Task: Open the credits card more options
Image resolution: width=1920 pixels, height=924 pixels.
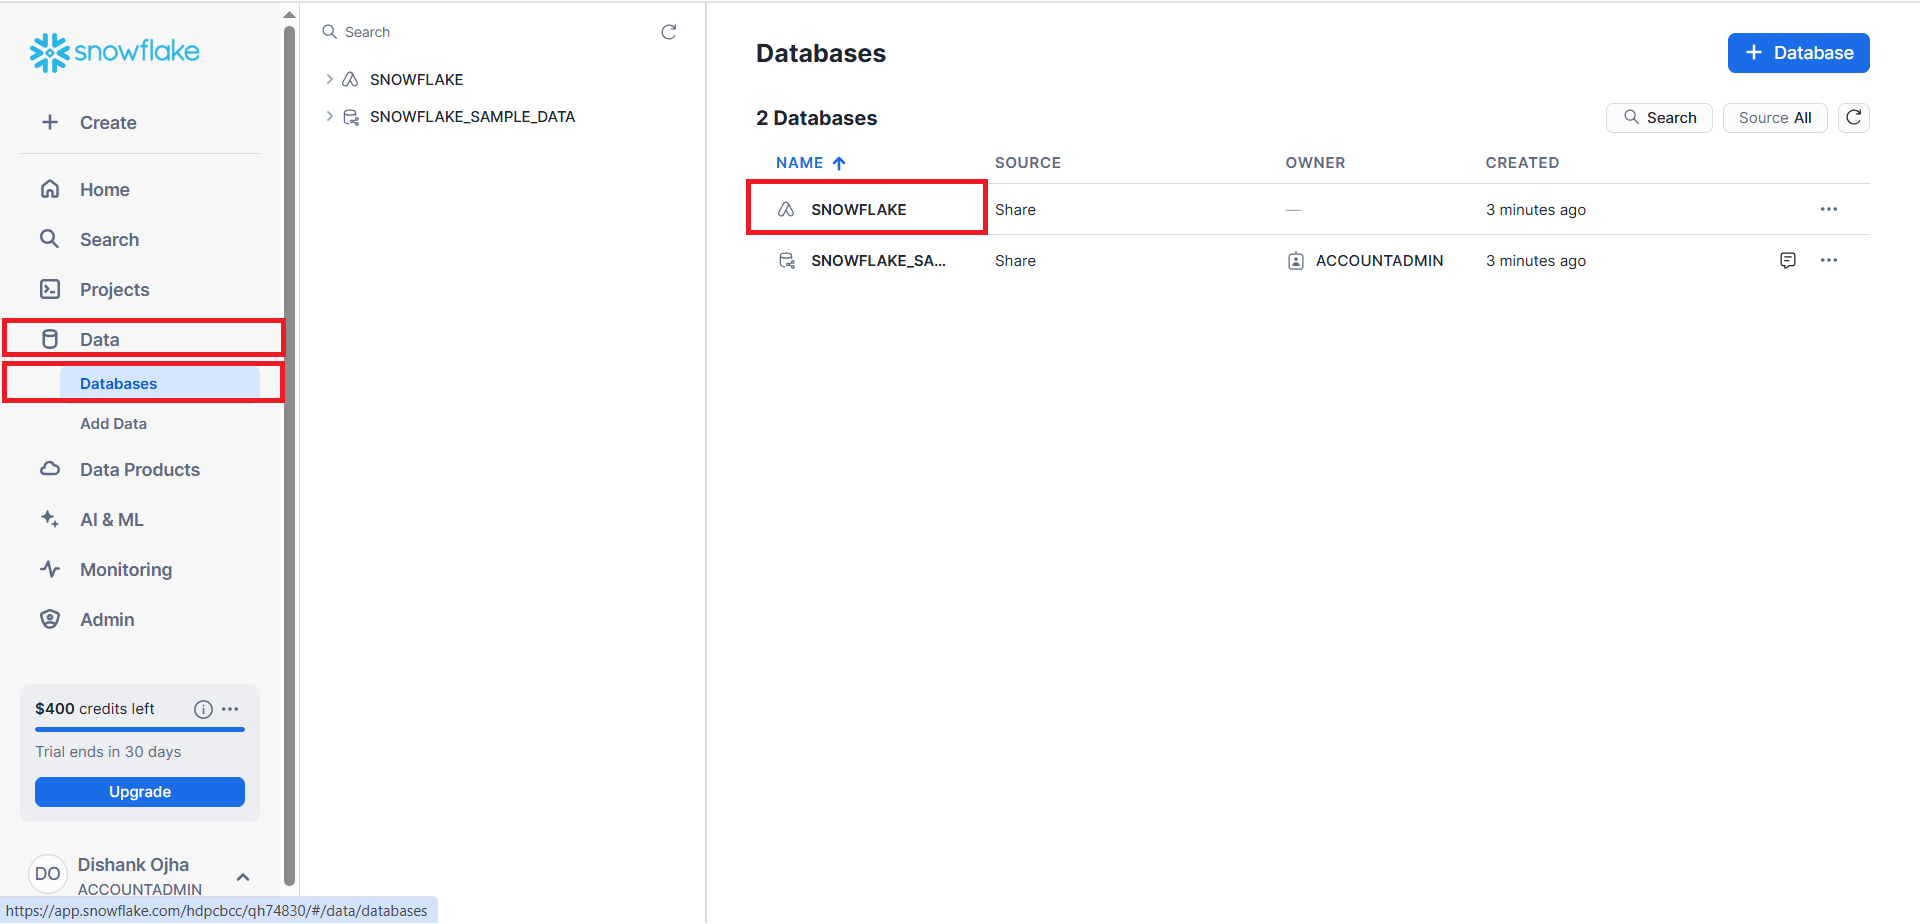Action: [x=230, y=709]
